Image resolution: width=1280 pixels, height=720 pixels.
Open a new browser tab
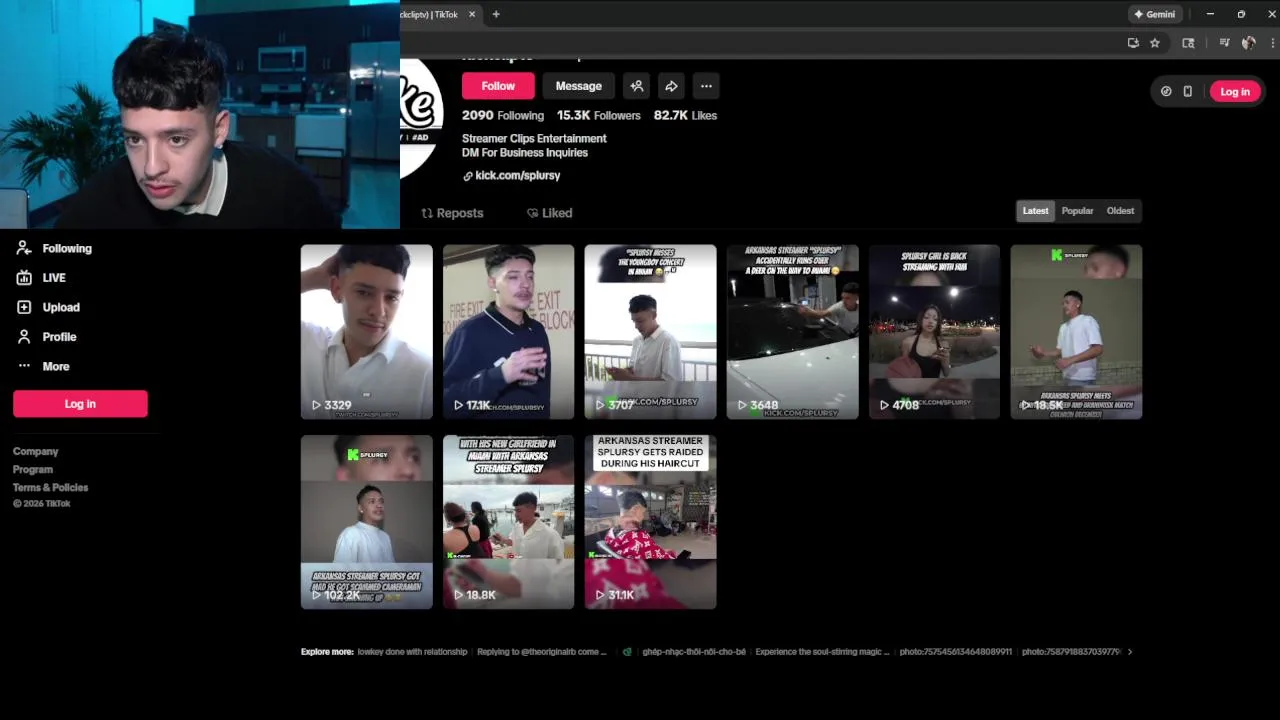[496, 14]
